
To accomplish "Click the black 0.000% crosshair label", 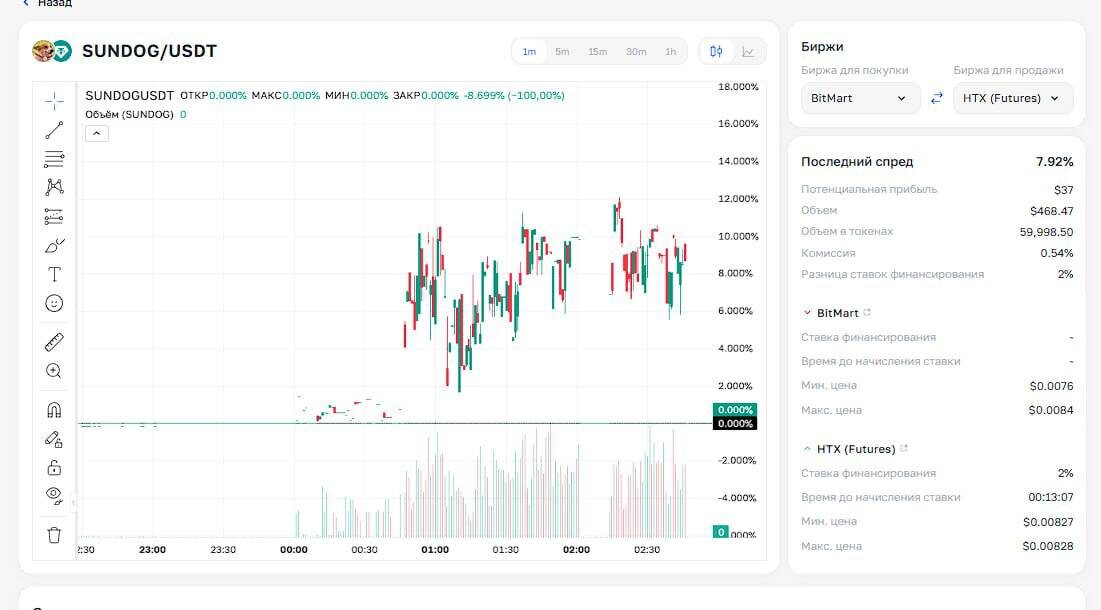I will click(x=734, y=423).
